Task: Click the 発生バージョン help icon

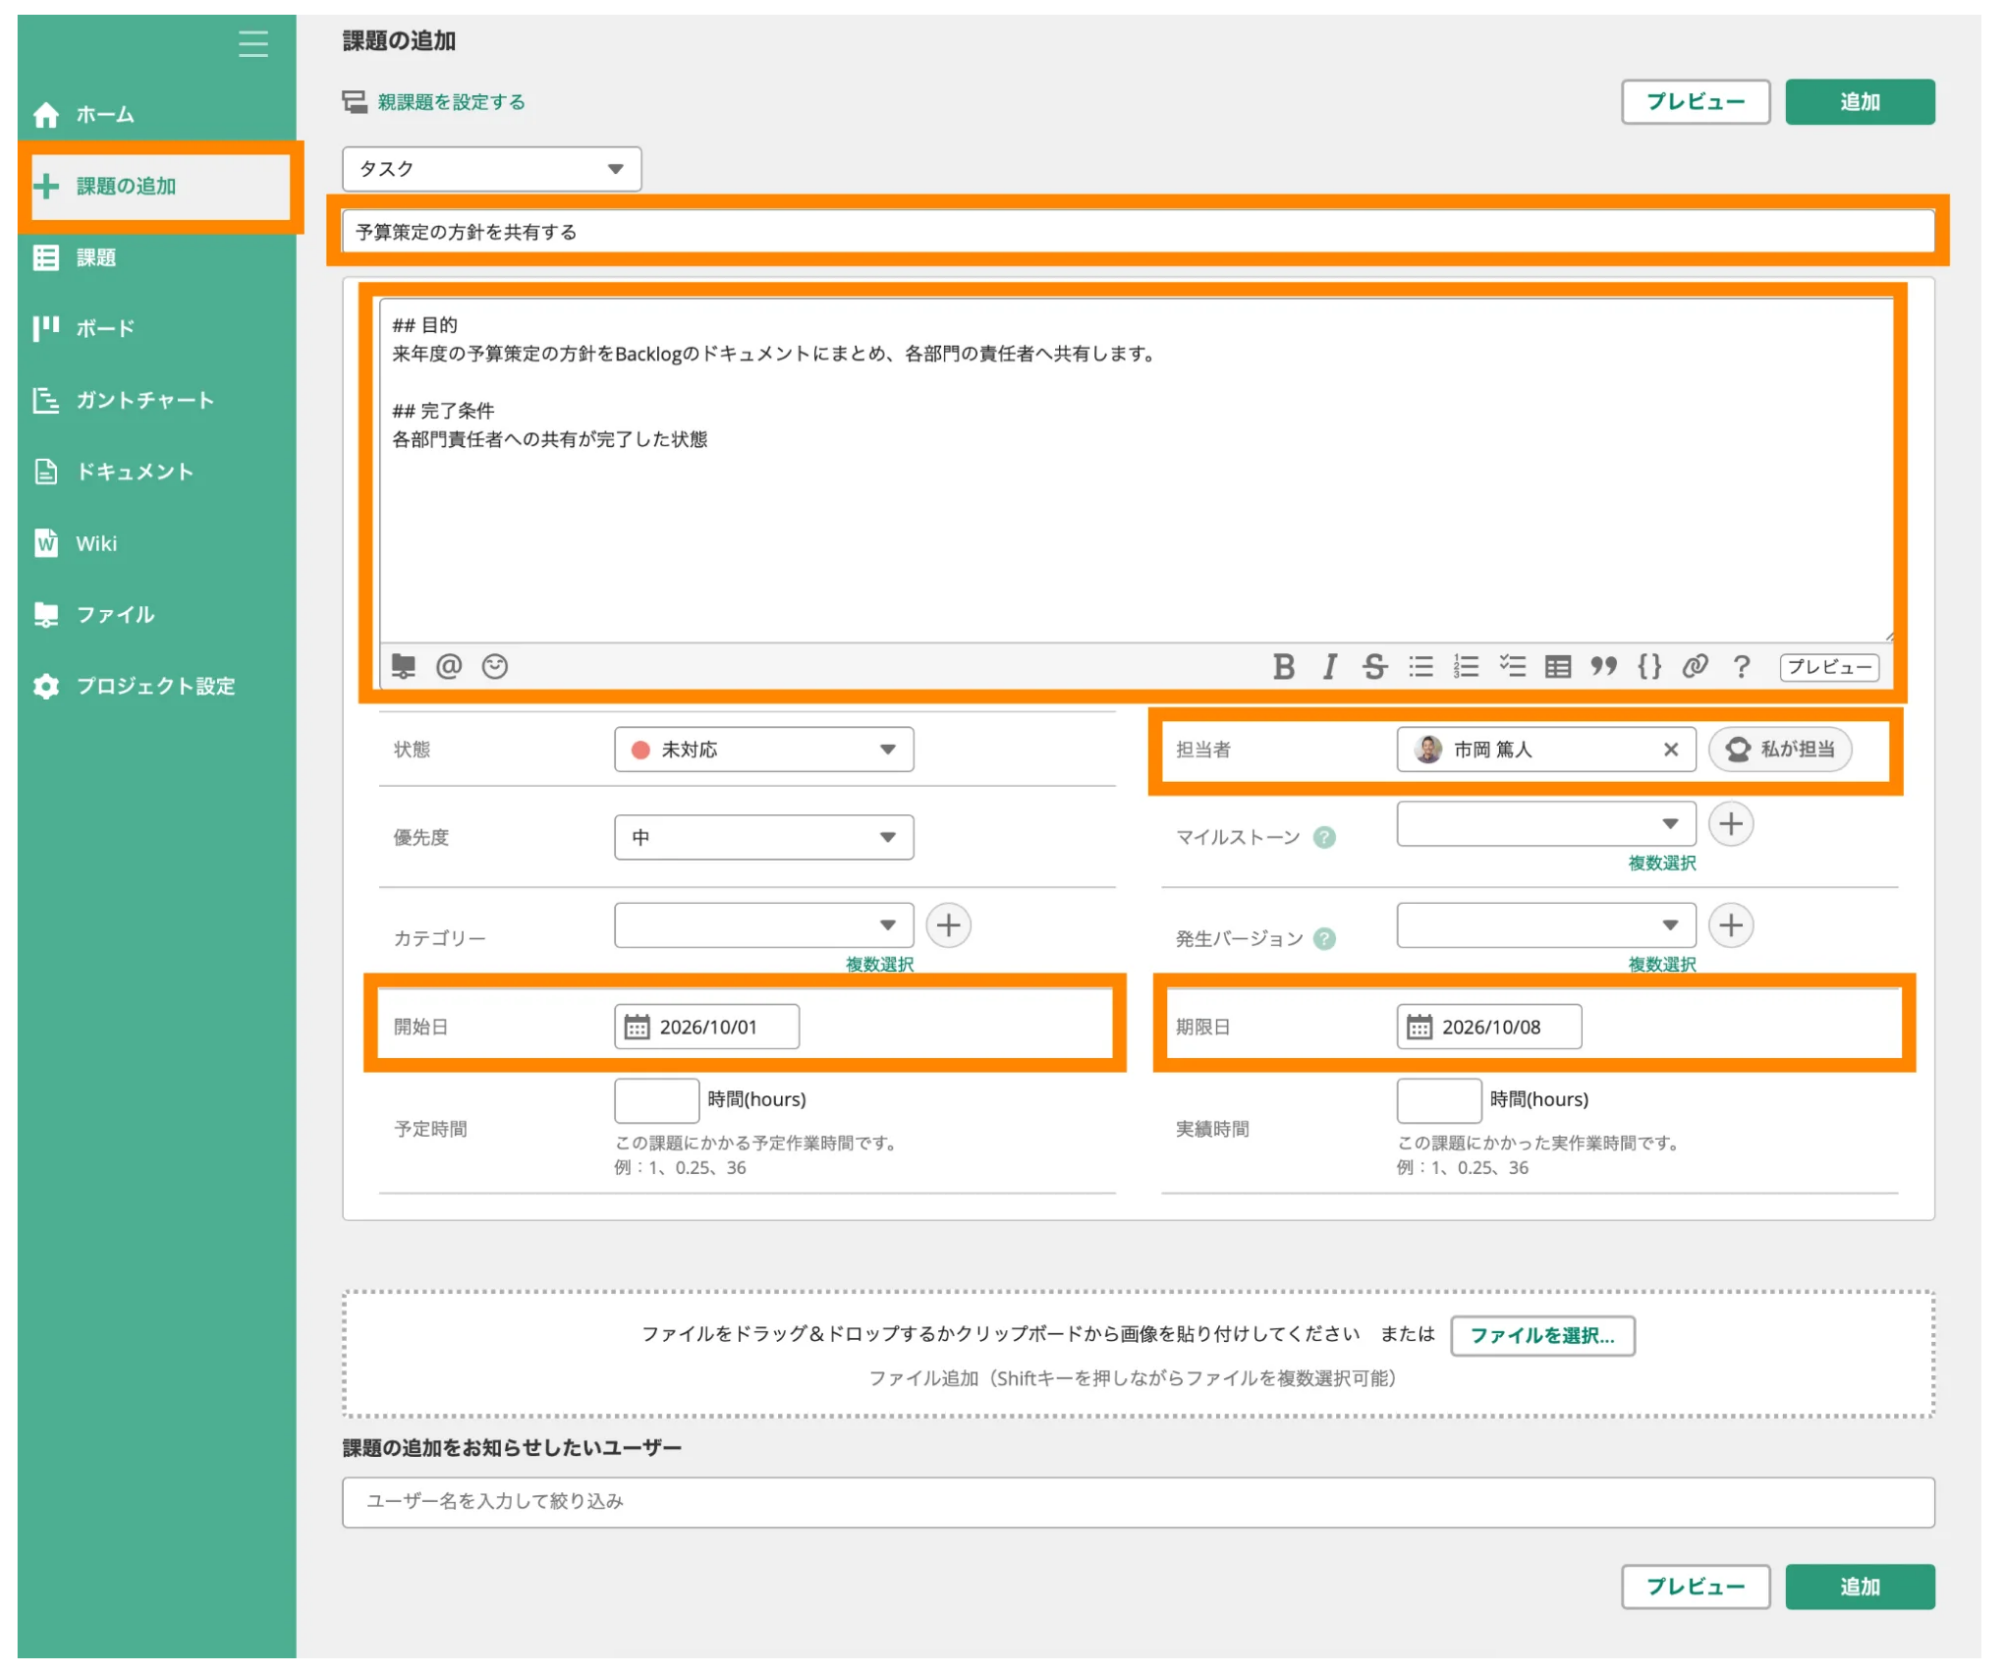Action: pyautogui.click(x=1324, y=939)
